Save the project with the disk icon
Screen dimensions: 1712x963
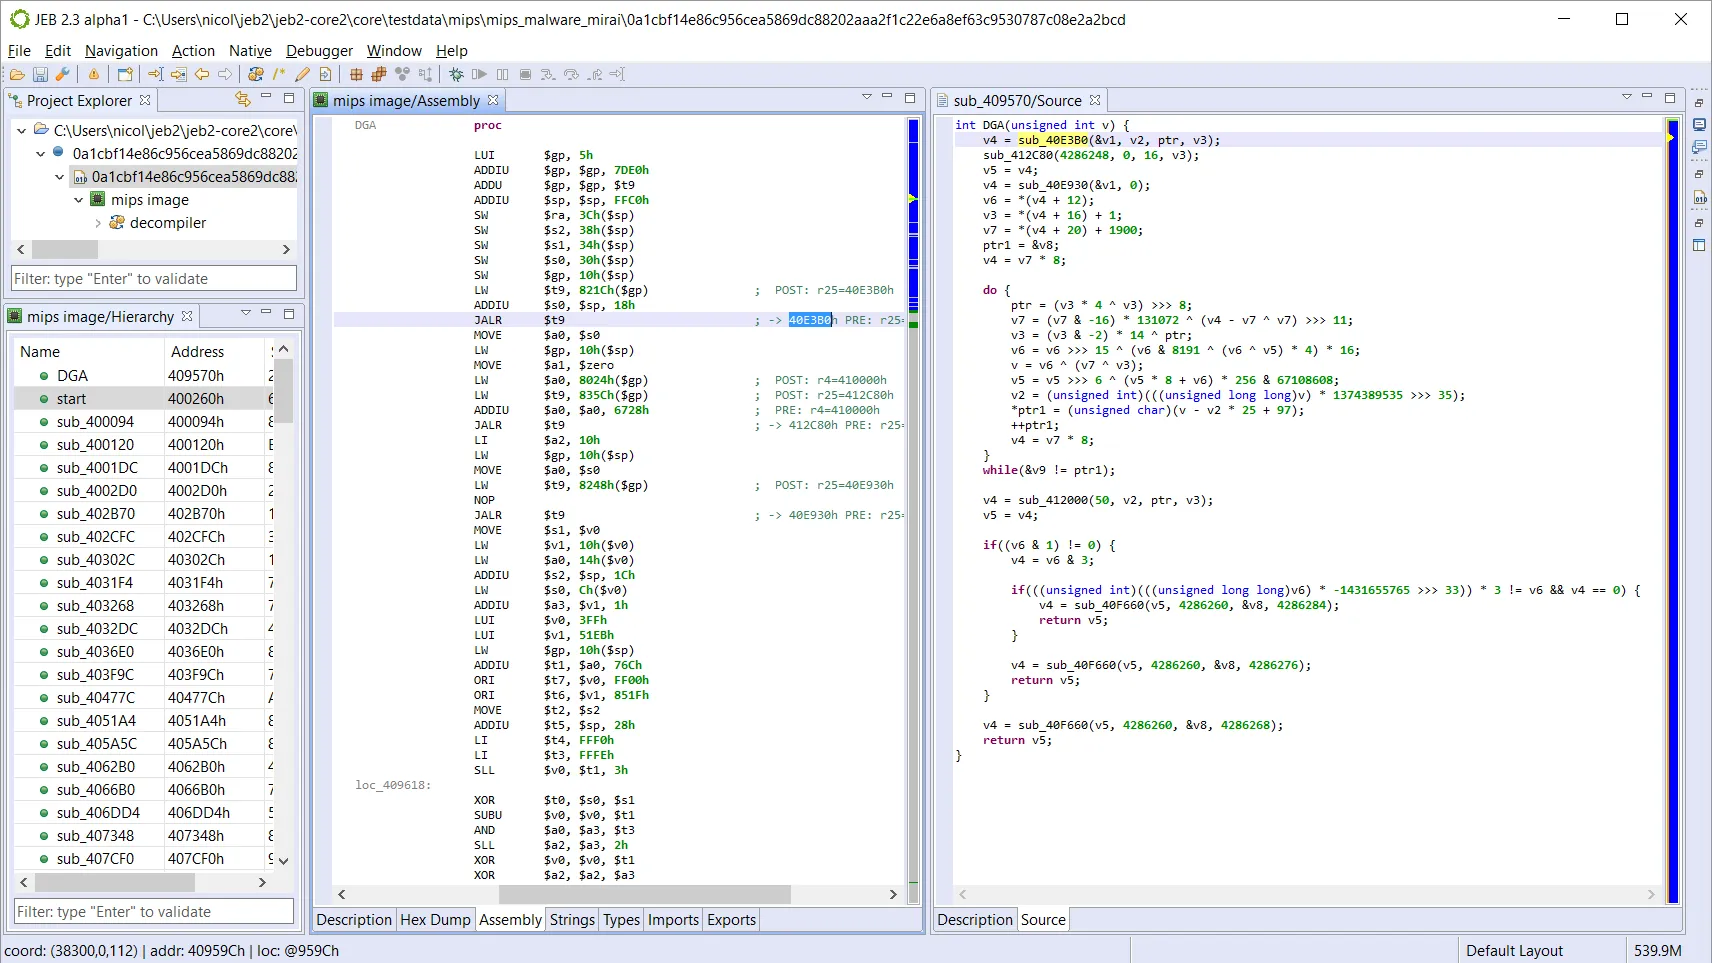(40, 73)
